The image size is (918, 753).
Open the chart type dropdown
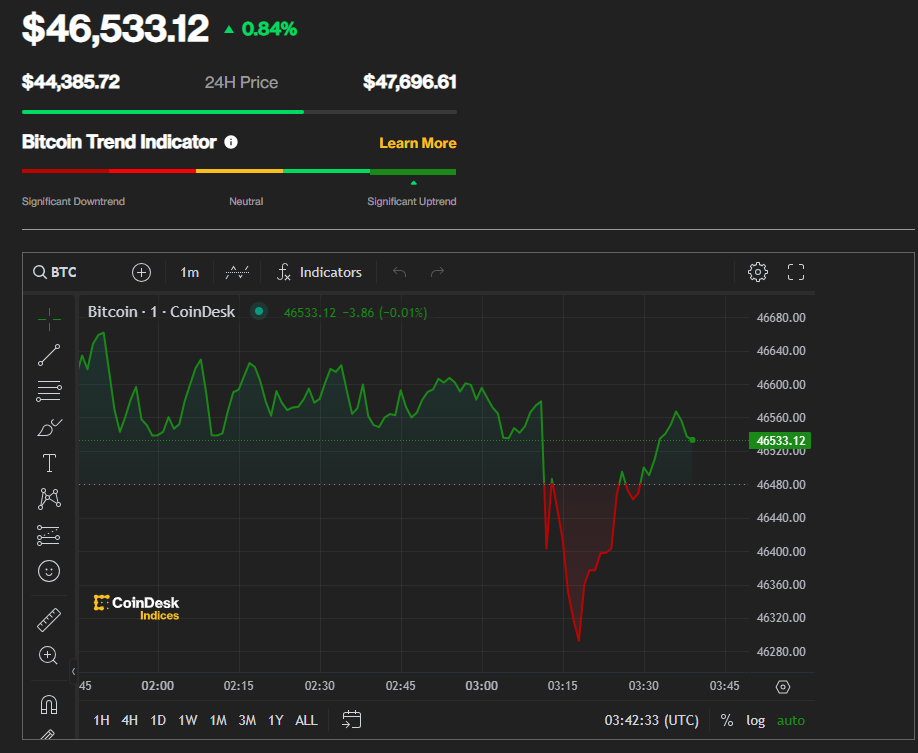tap(237, 272)
